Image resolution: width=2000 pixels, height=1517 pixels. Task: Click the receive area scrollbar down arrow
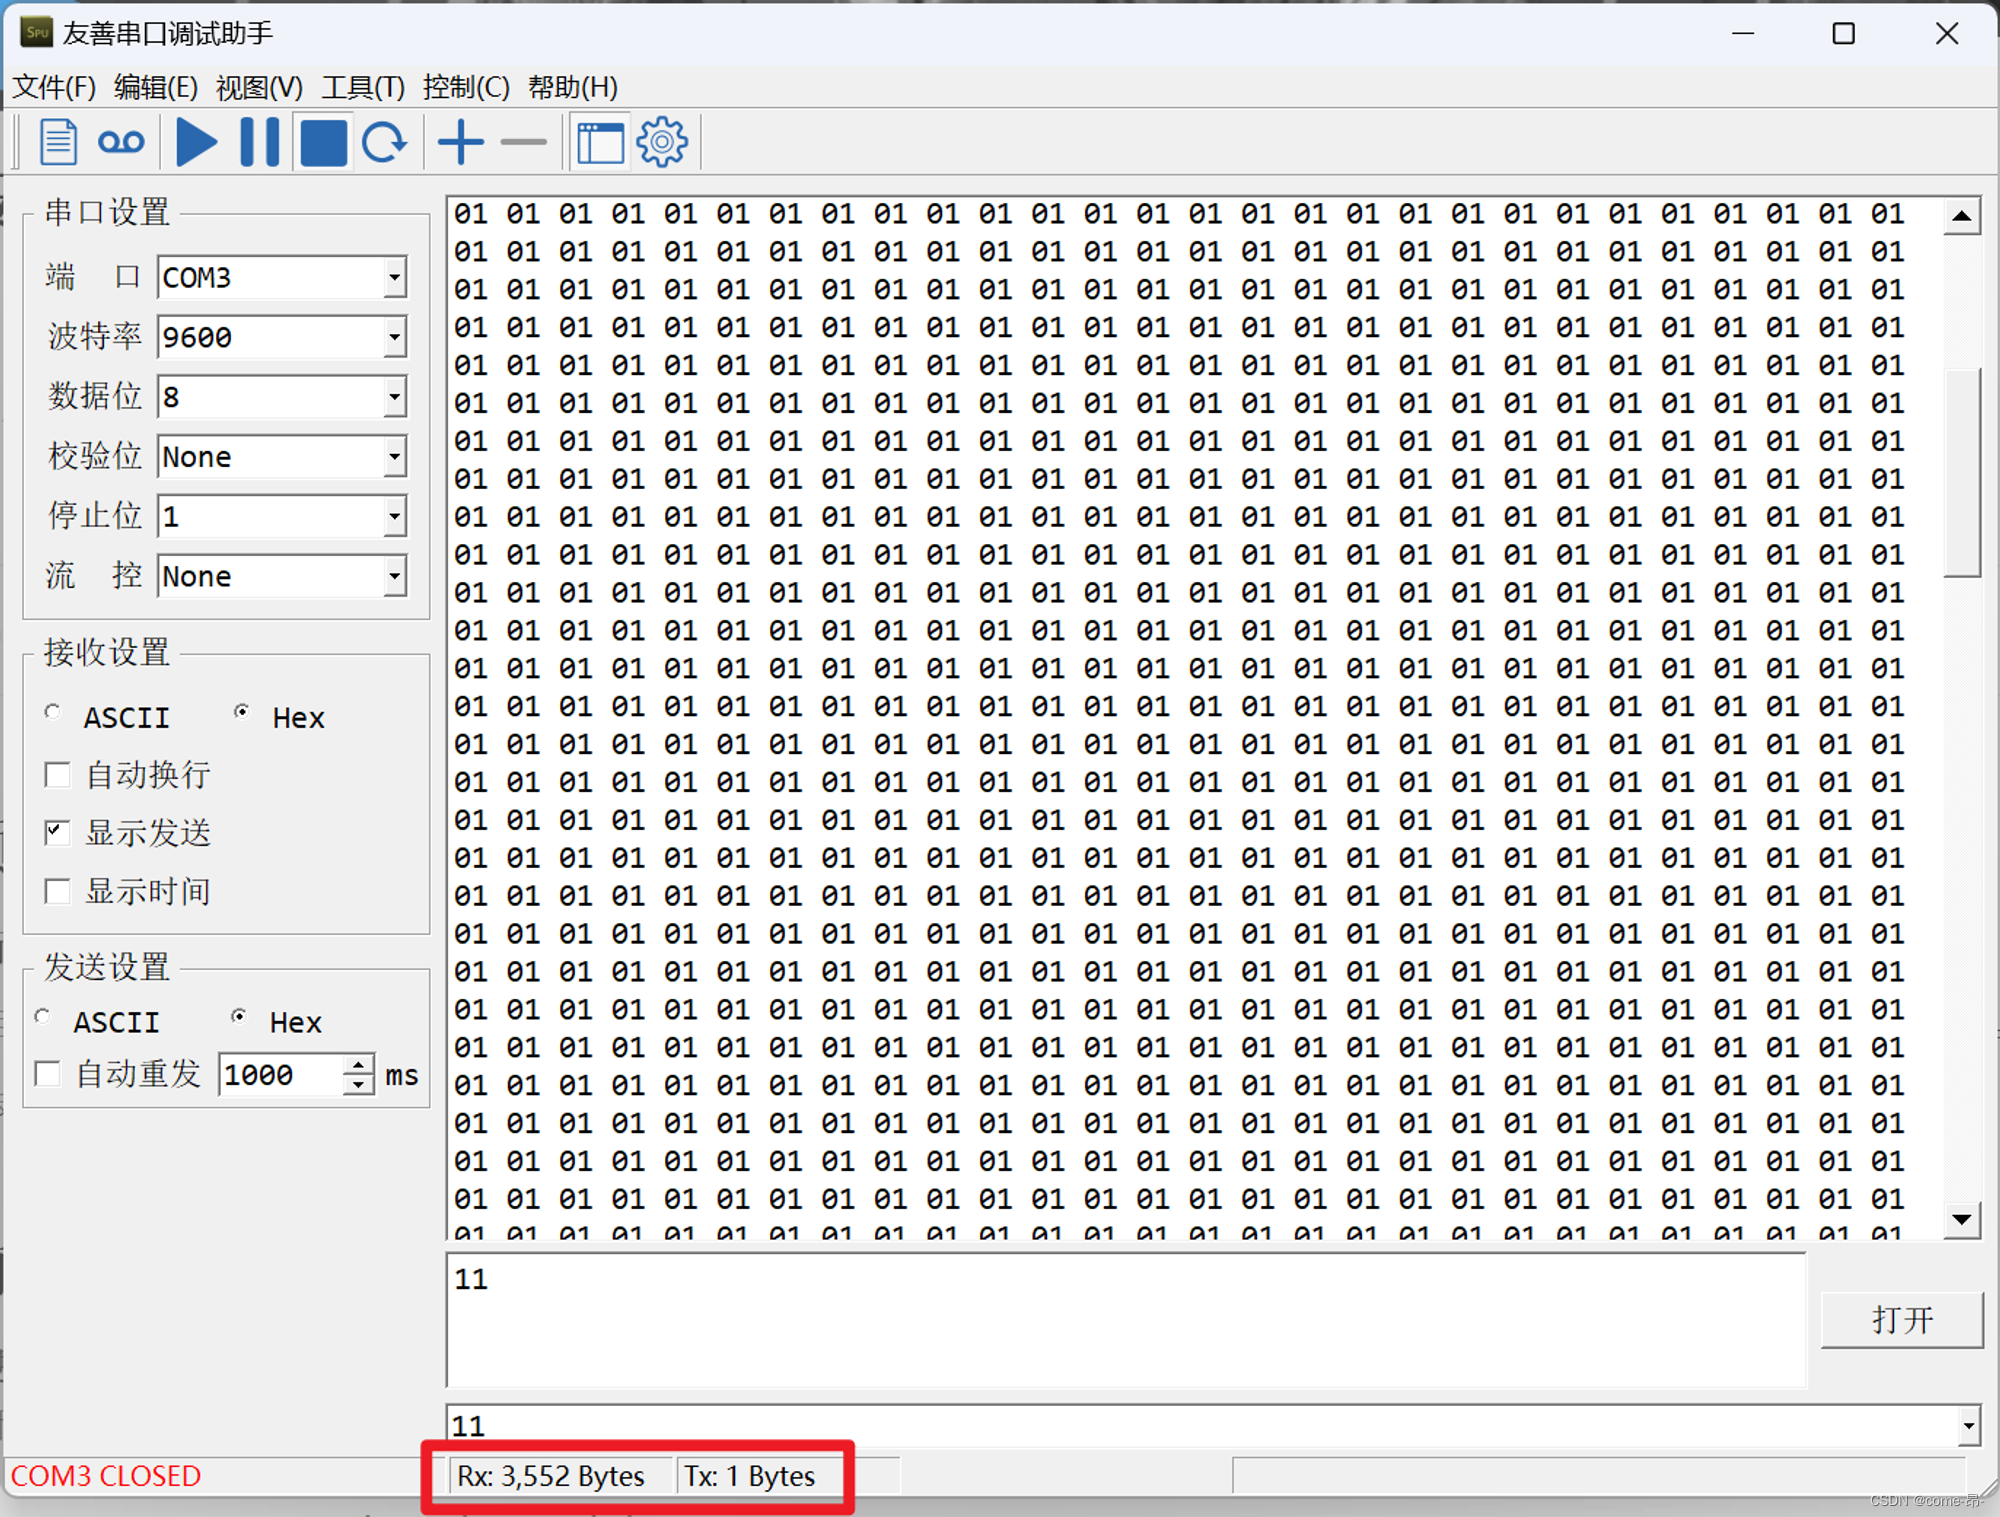pyautogui.click(x=1962, y=1219)
